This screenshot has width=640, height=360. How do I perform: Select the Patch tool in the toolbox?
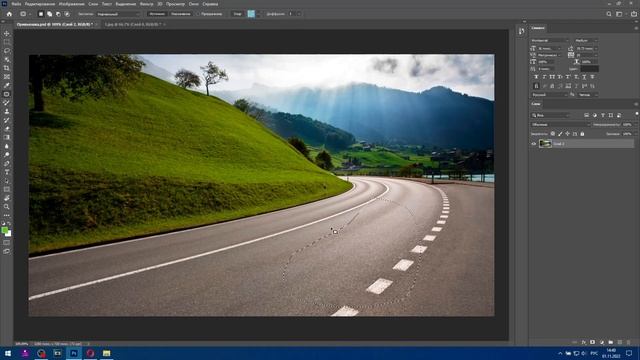[7, 94]
